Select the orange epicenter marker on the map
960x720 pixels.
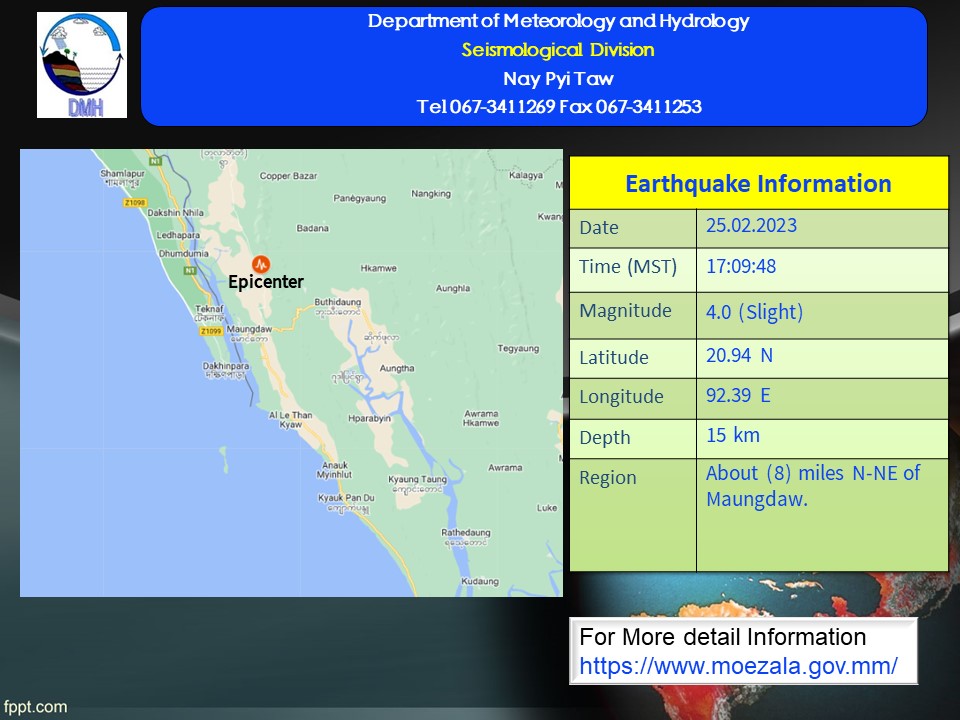click(261, 264)
